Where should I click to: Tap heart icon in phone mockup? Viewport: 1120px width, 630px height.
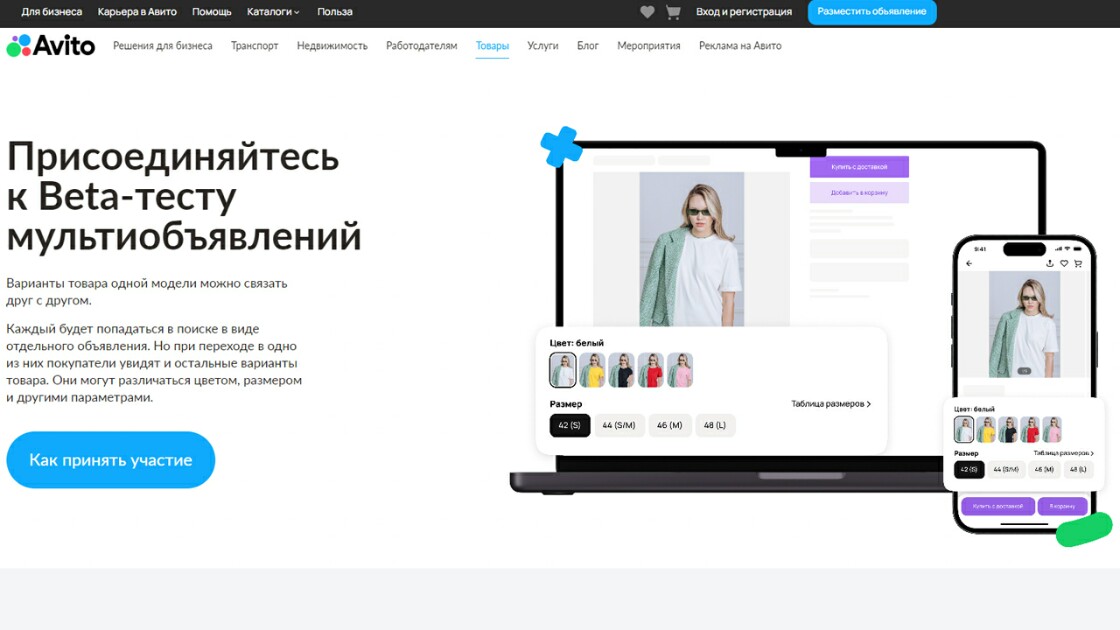click(1064, 264)
